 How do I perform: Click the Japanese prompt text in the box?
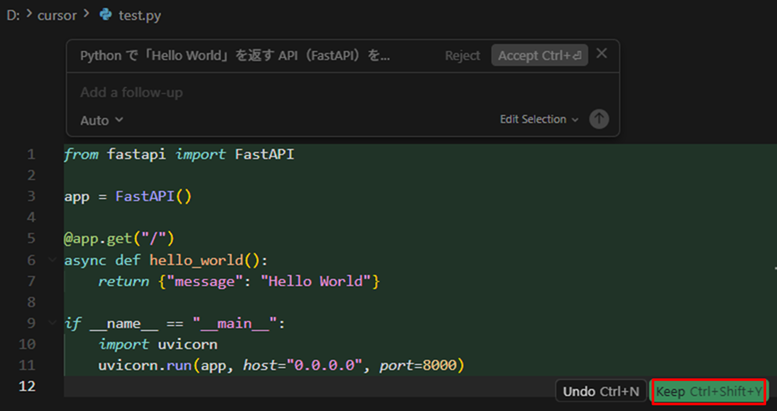coord(235,56)
